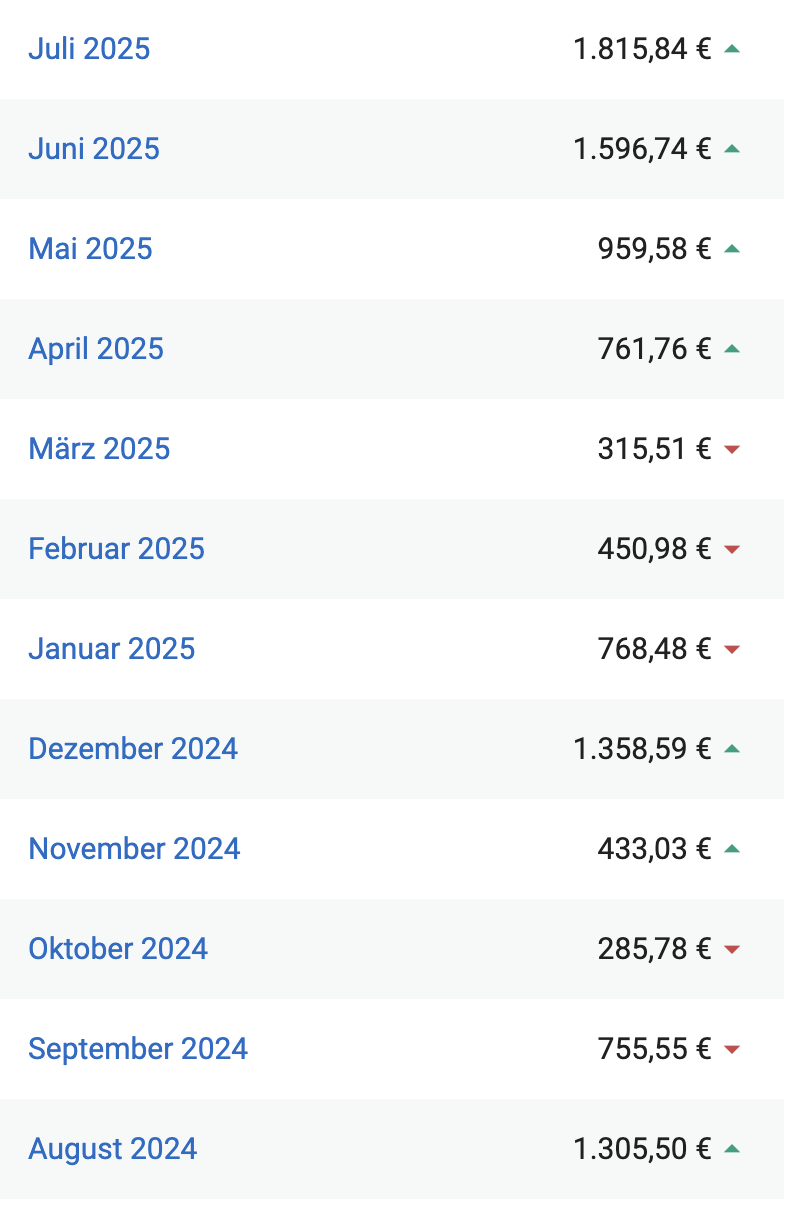Select the September 2024 link
The height and width of the screenshot is (1206, 788).
click(138, 1049)
